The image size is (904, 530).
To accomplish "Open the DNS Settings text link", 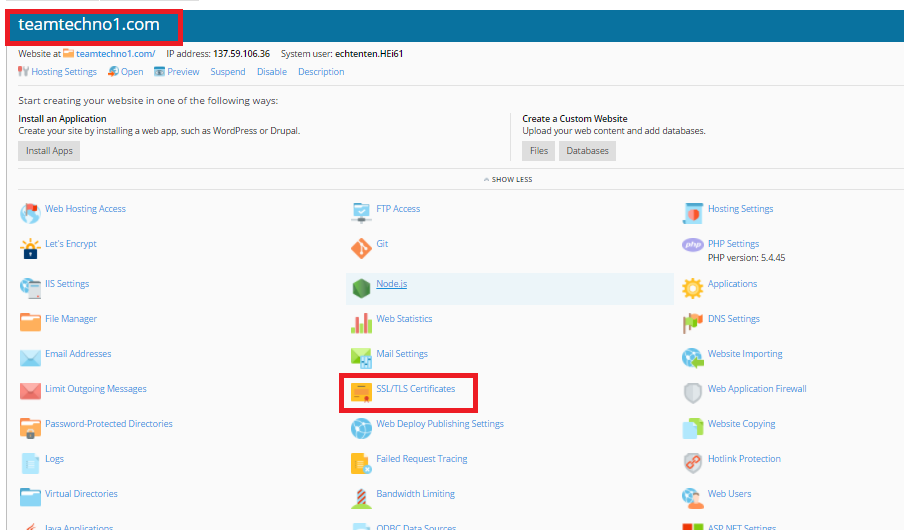I will pos(734,319).
